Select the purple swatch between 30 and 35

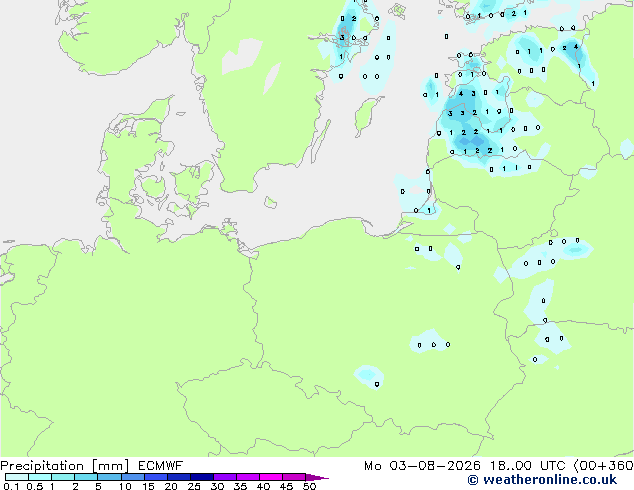225,477
